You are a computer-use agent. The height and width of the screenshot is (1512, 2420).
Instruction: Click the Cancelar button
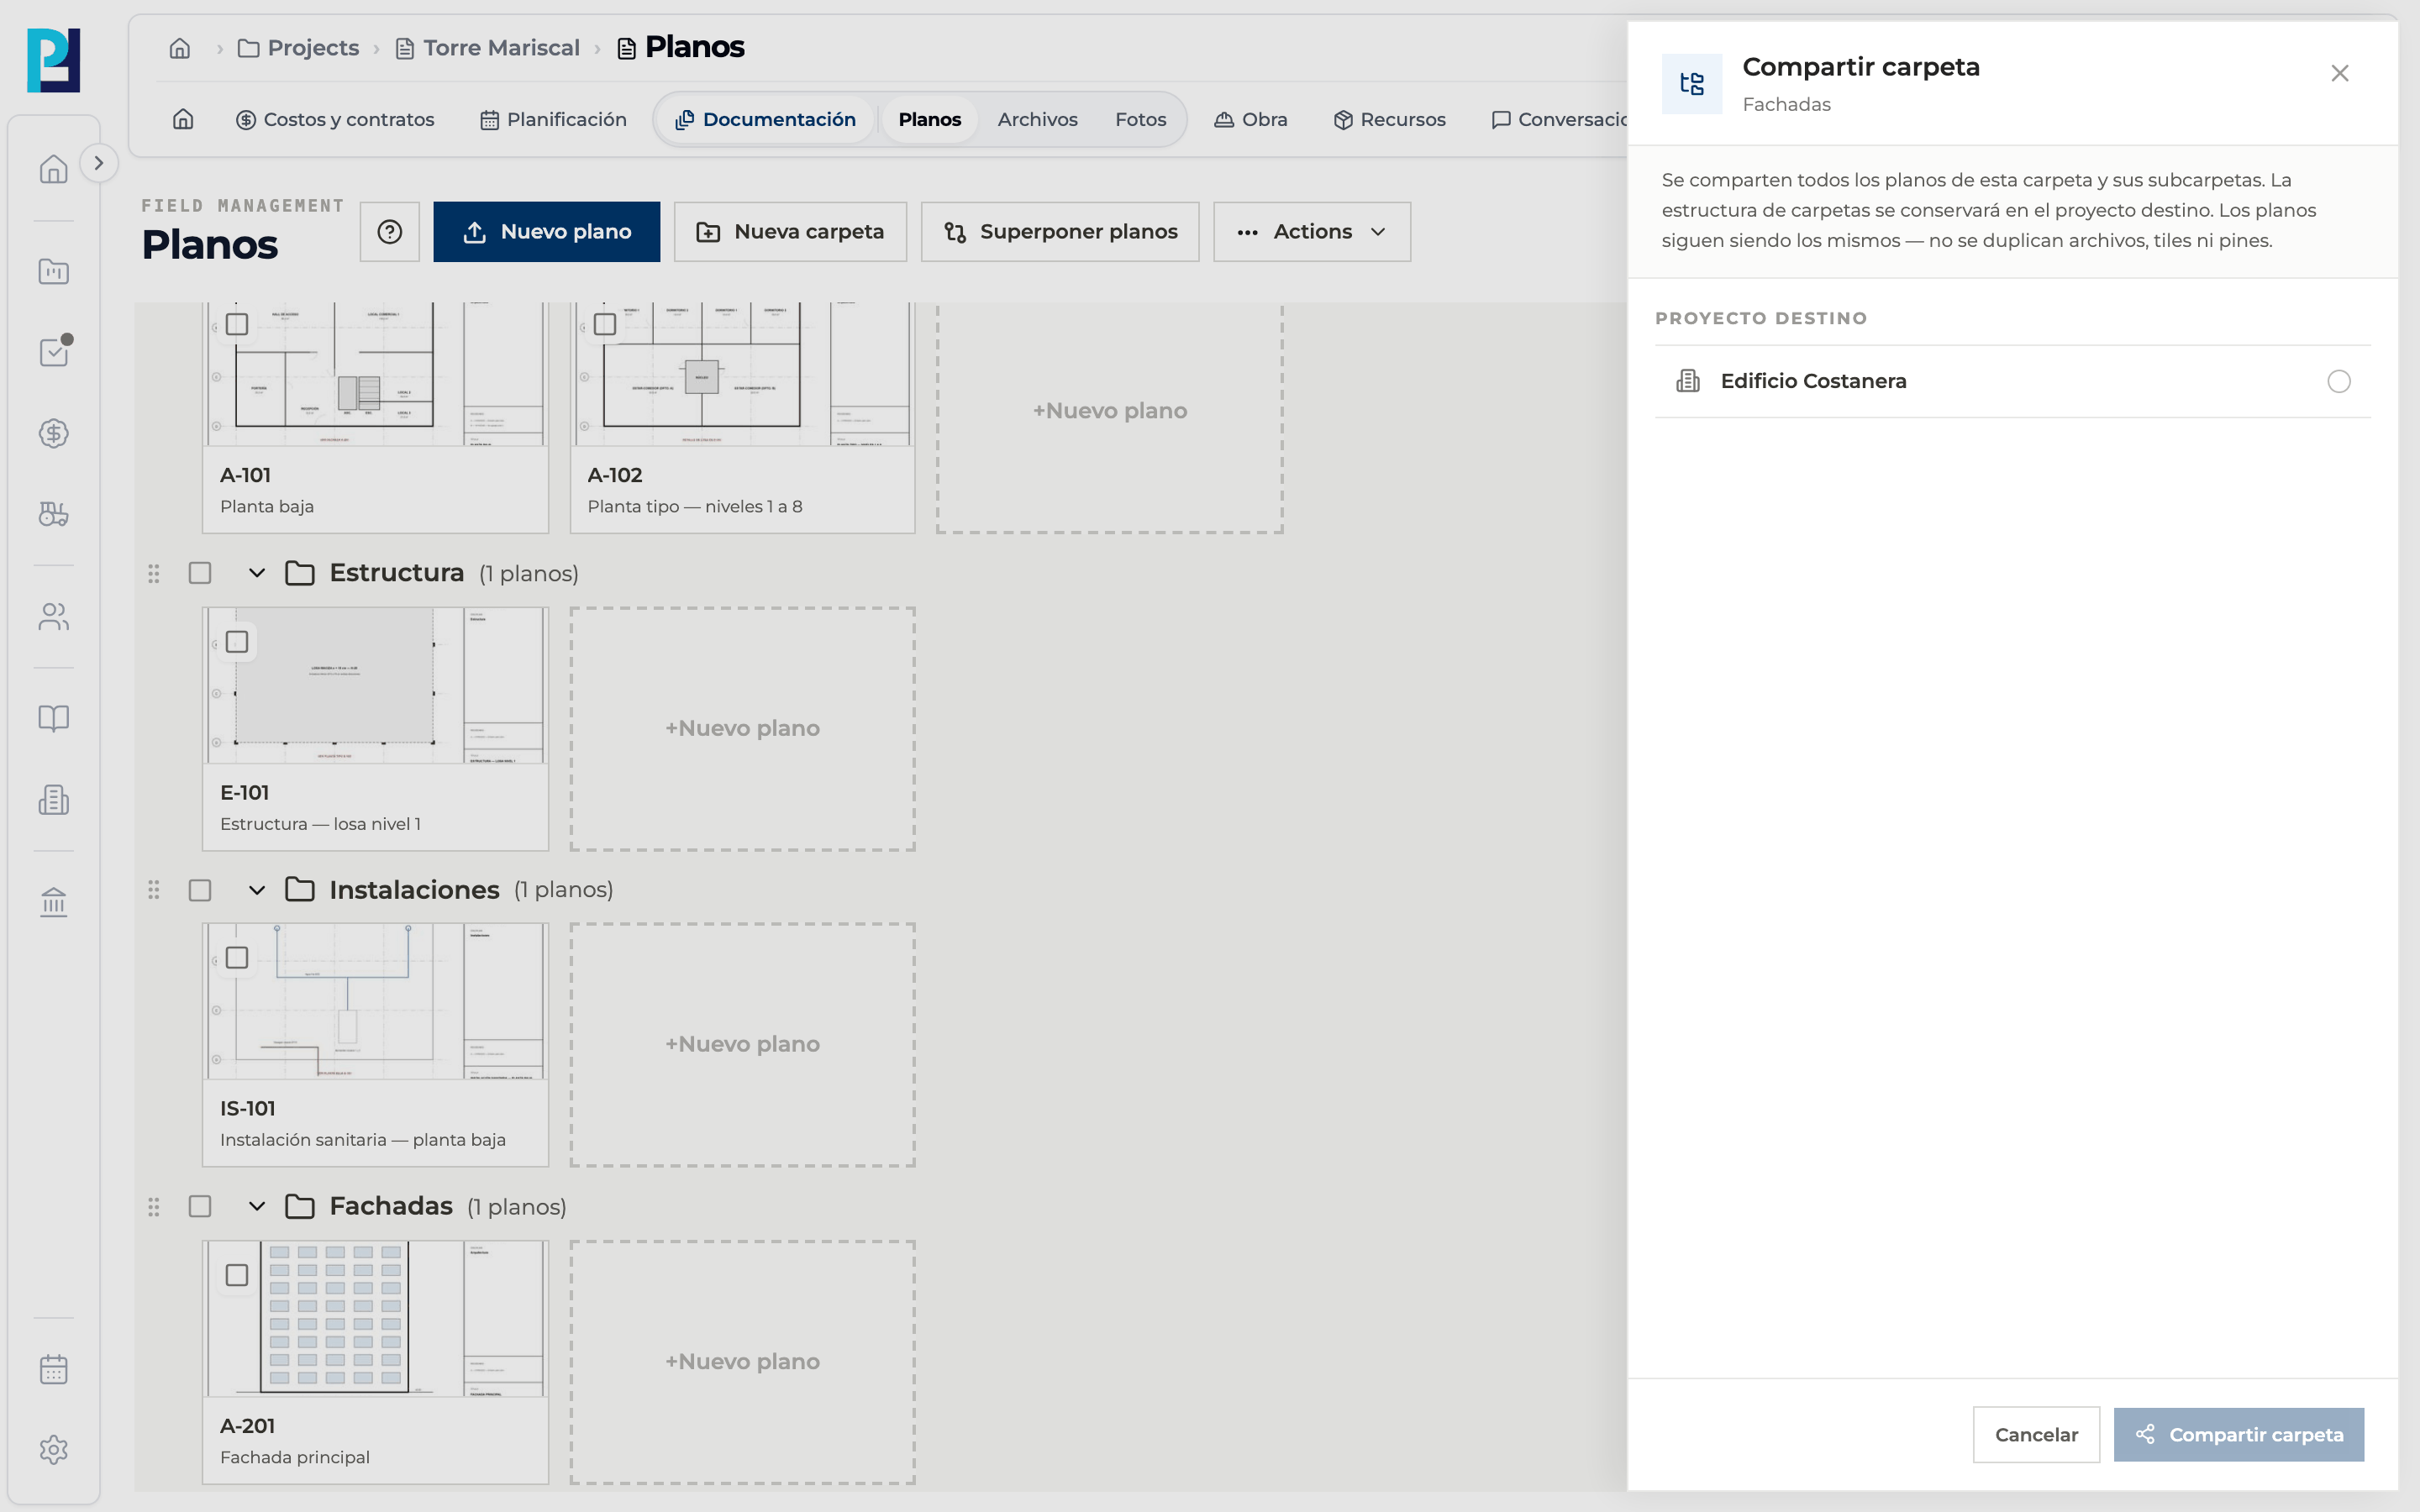(x=2036, y=1435)
